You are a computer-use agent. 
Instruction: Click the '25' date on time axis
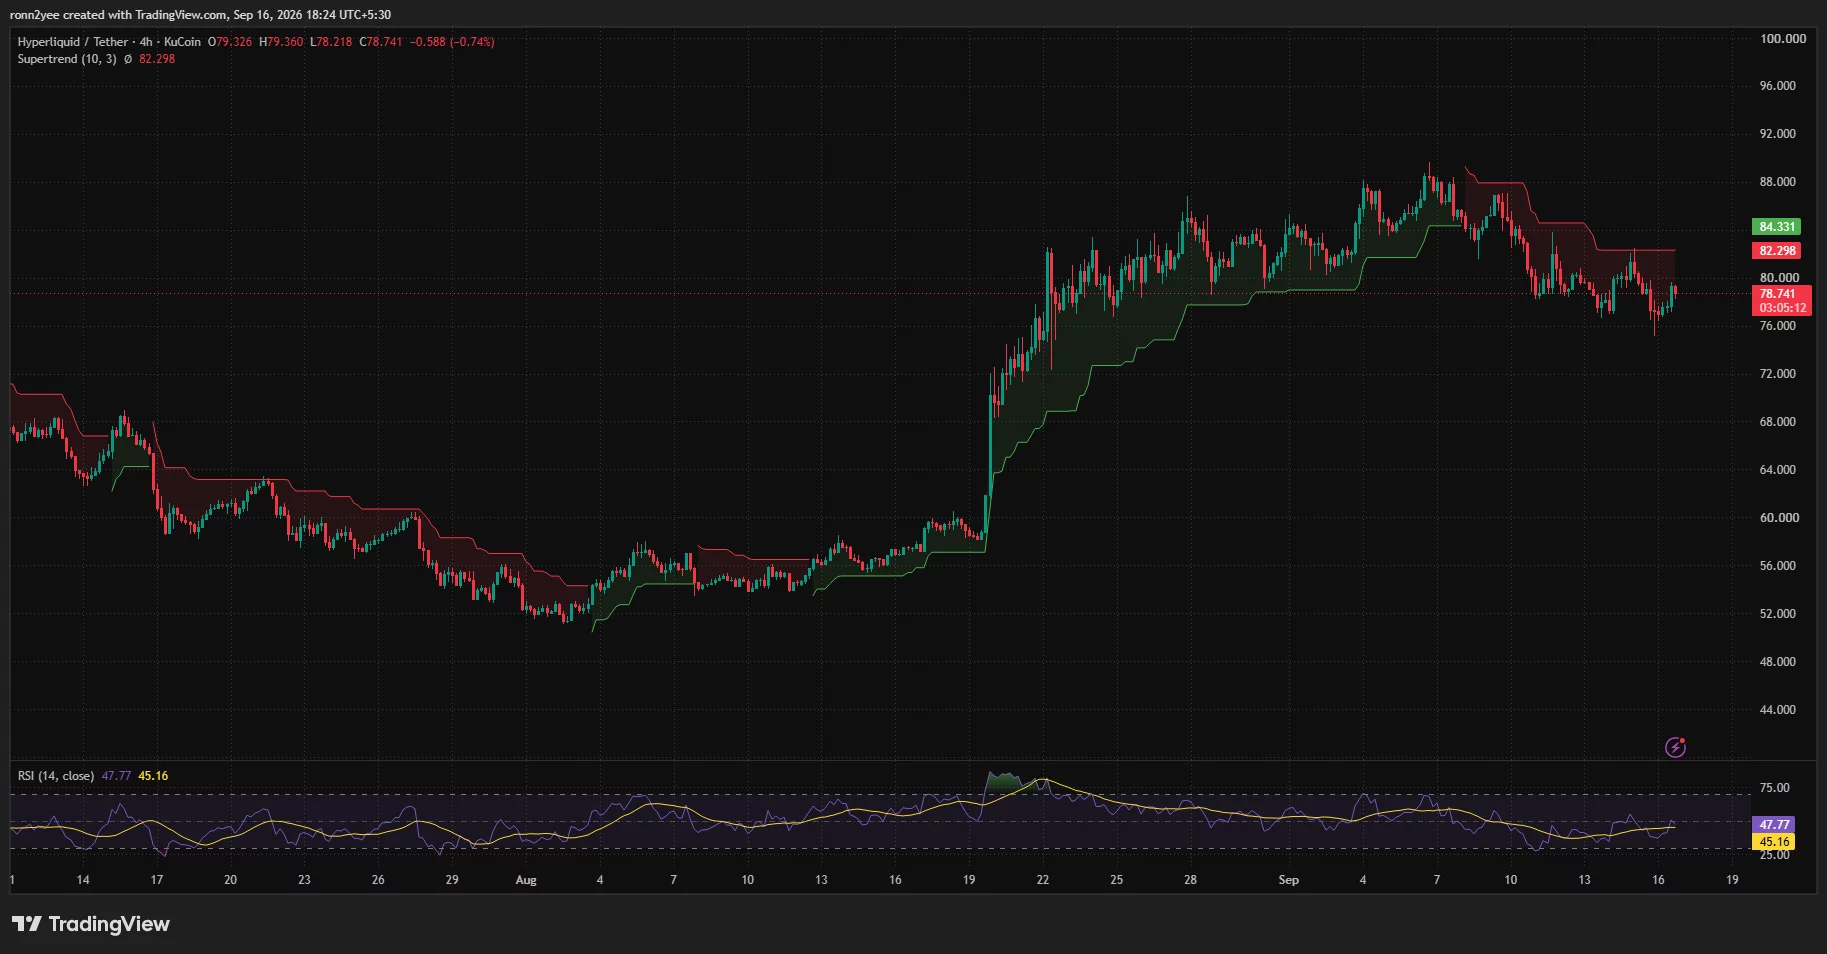[1117, 880]
